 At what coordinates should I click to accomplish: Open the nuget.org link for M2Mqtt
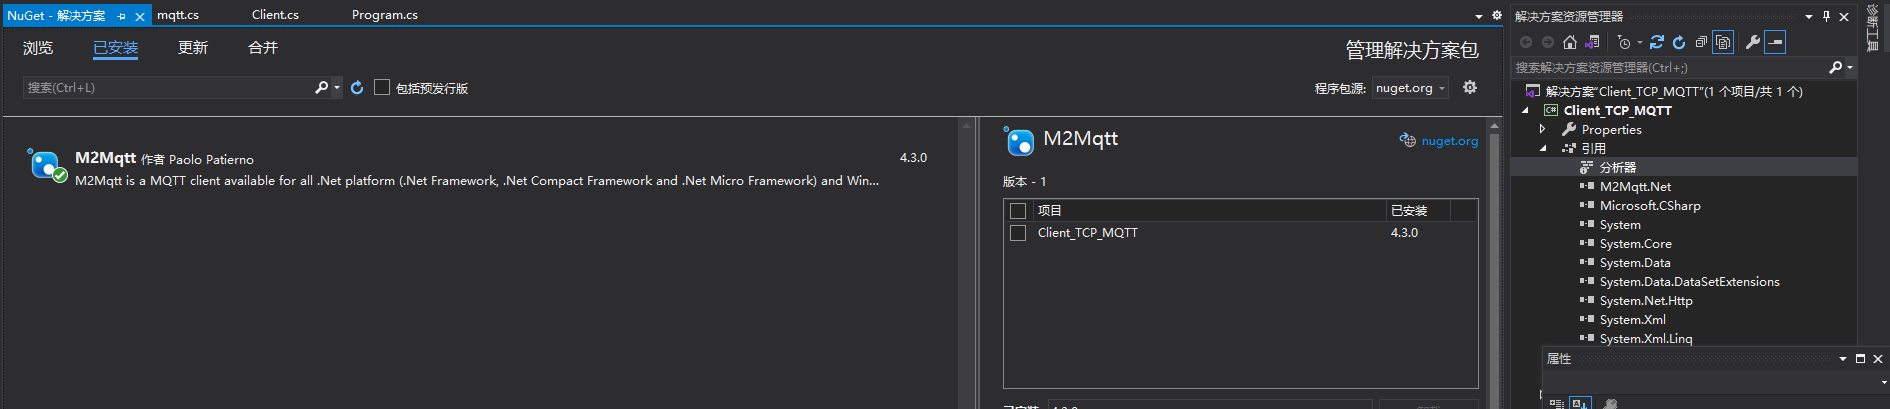tap(1449, 141)
